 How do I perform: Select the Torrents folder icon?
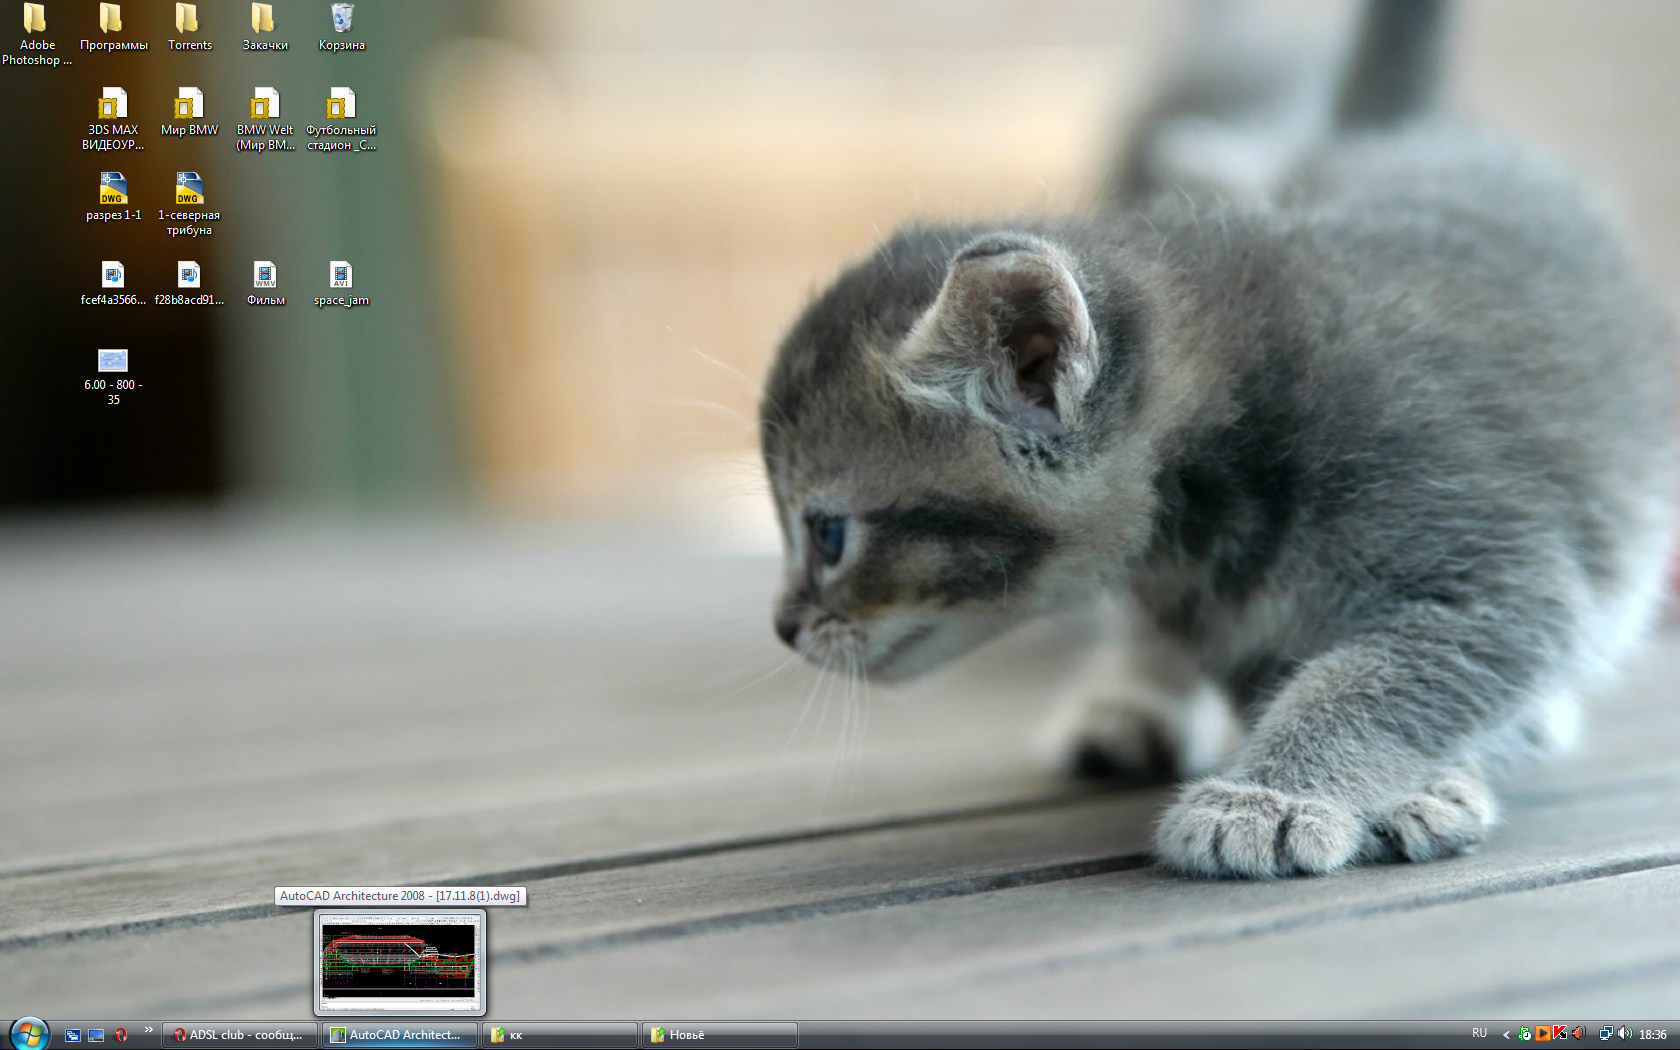pos(189,20)
